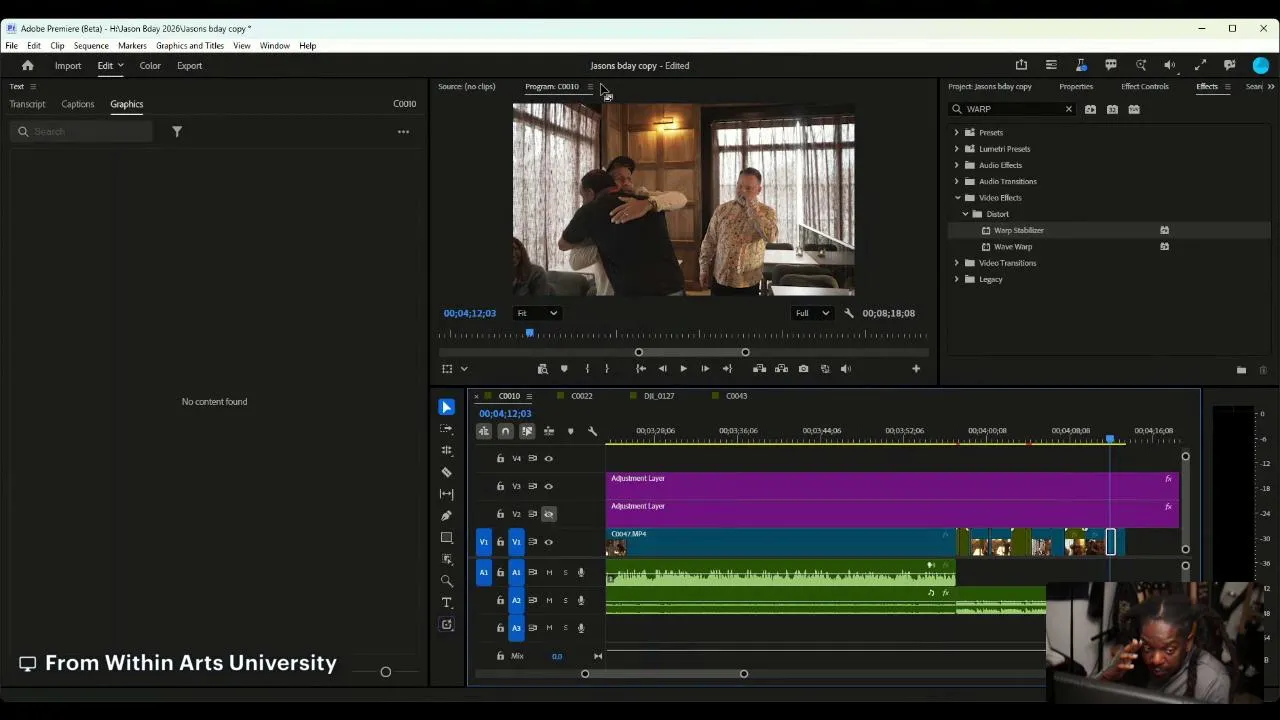Select the Pen tool
This screenshot has width=1280, height=720.
pyautogui.click(x=447, y=516)
